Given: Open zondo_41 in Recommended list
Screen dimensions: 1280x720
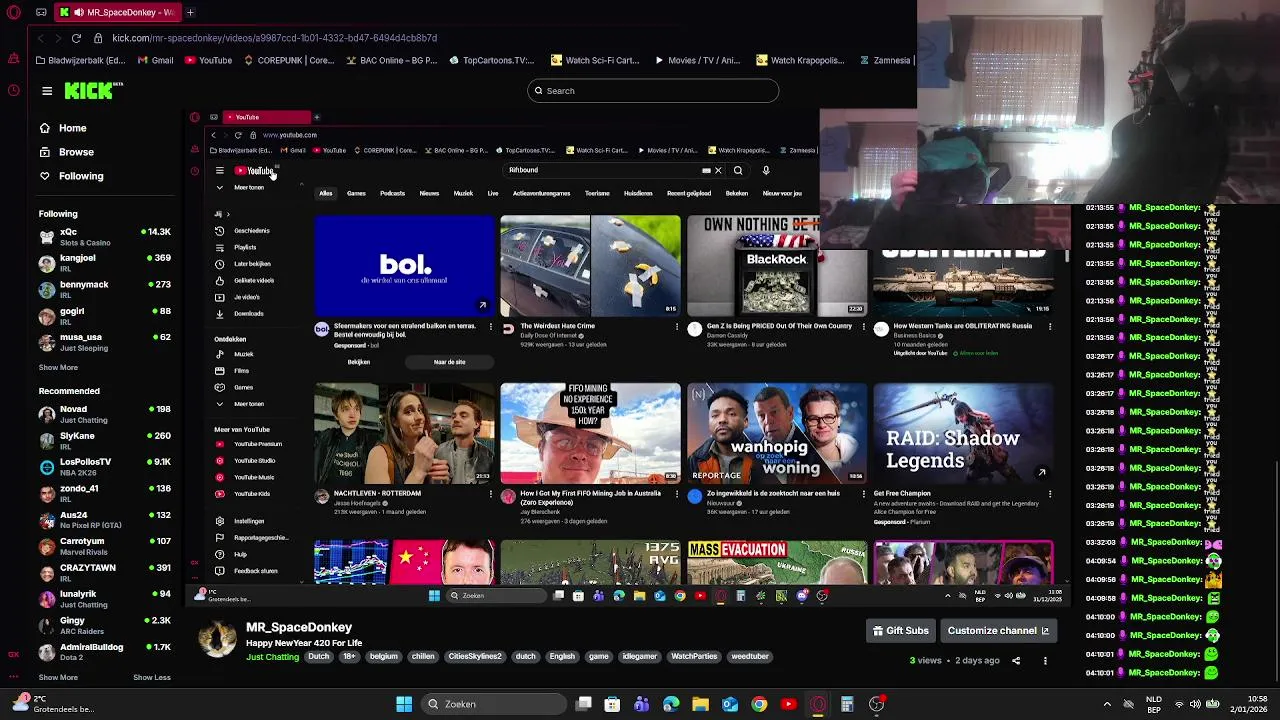Looking at the screenshot, I should click(x=104, y=493).
